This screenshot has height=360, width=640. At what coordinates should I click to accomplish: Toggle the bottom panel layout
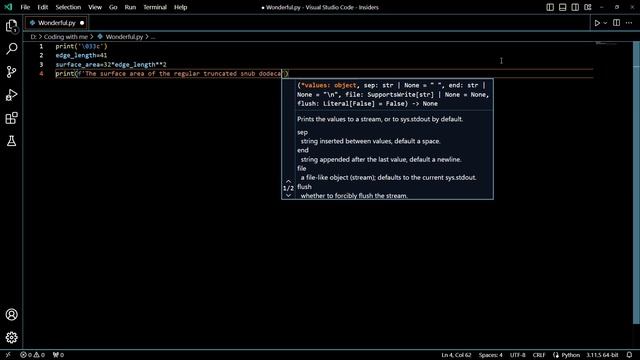562,7
